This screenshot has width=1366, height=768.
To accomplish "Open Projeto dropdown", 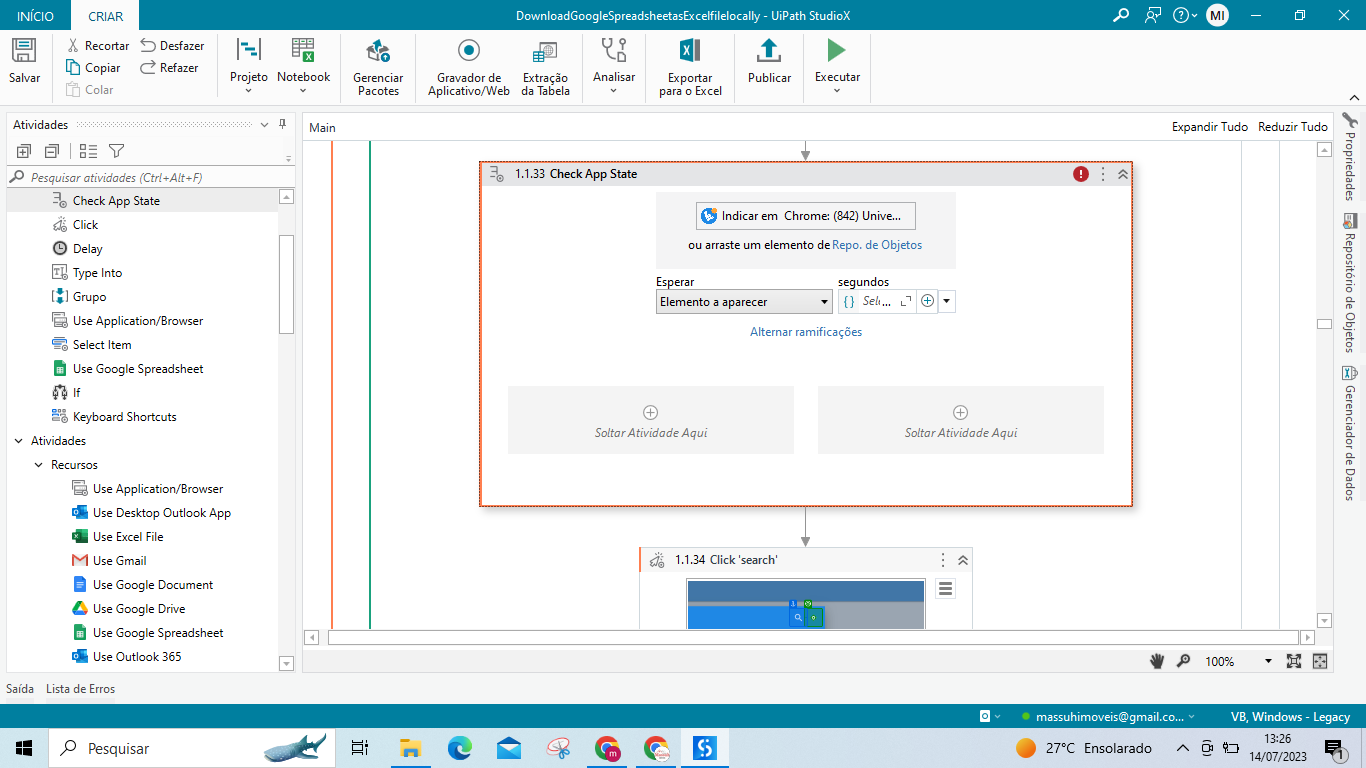I will 249,66.
